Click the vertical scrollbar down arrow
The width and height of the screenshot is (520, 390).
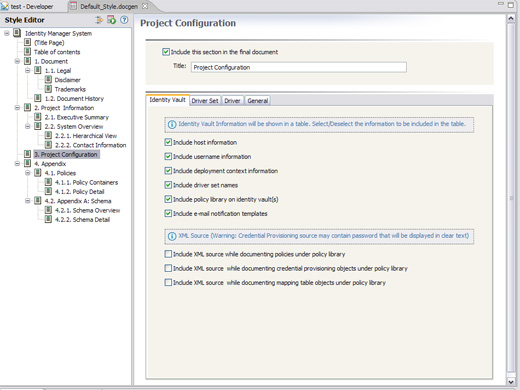tap(511, 382)
